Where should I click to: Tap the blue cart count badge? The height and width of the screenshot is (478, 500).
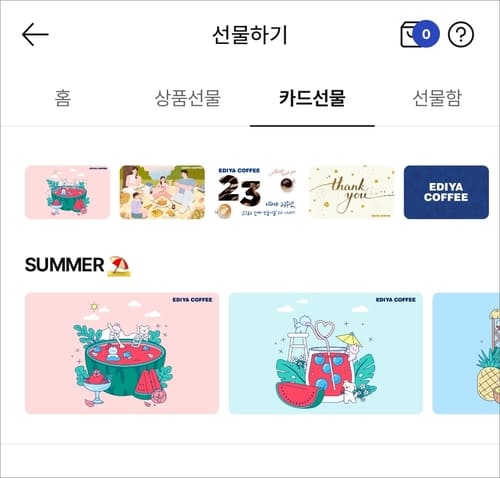click(426, 34)
